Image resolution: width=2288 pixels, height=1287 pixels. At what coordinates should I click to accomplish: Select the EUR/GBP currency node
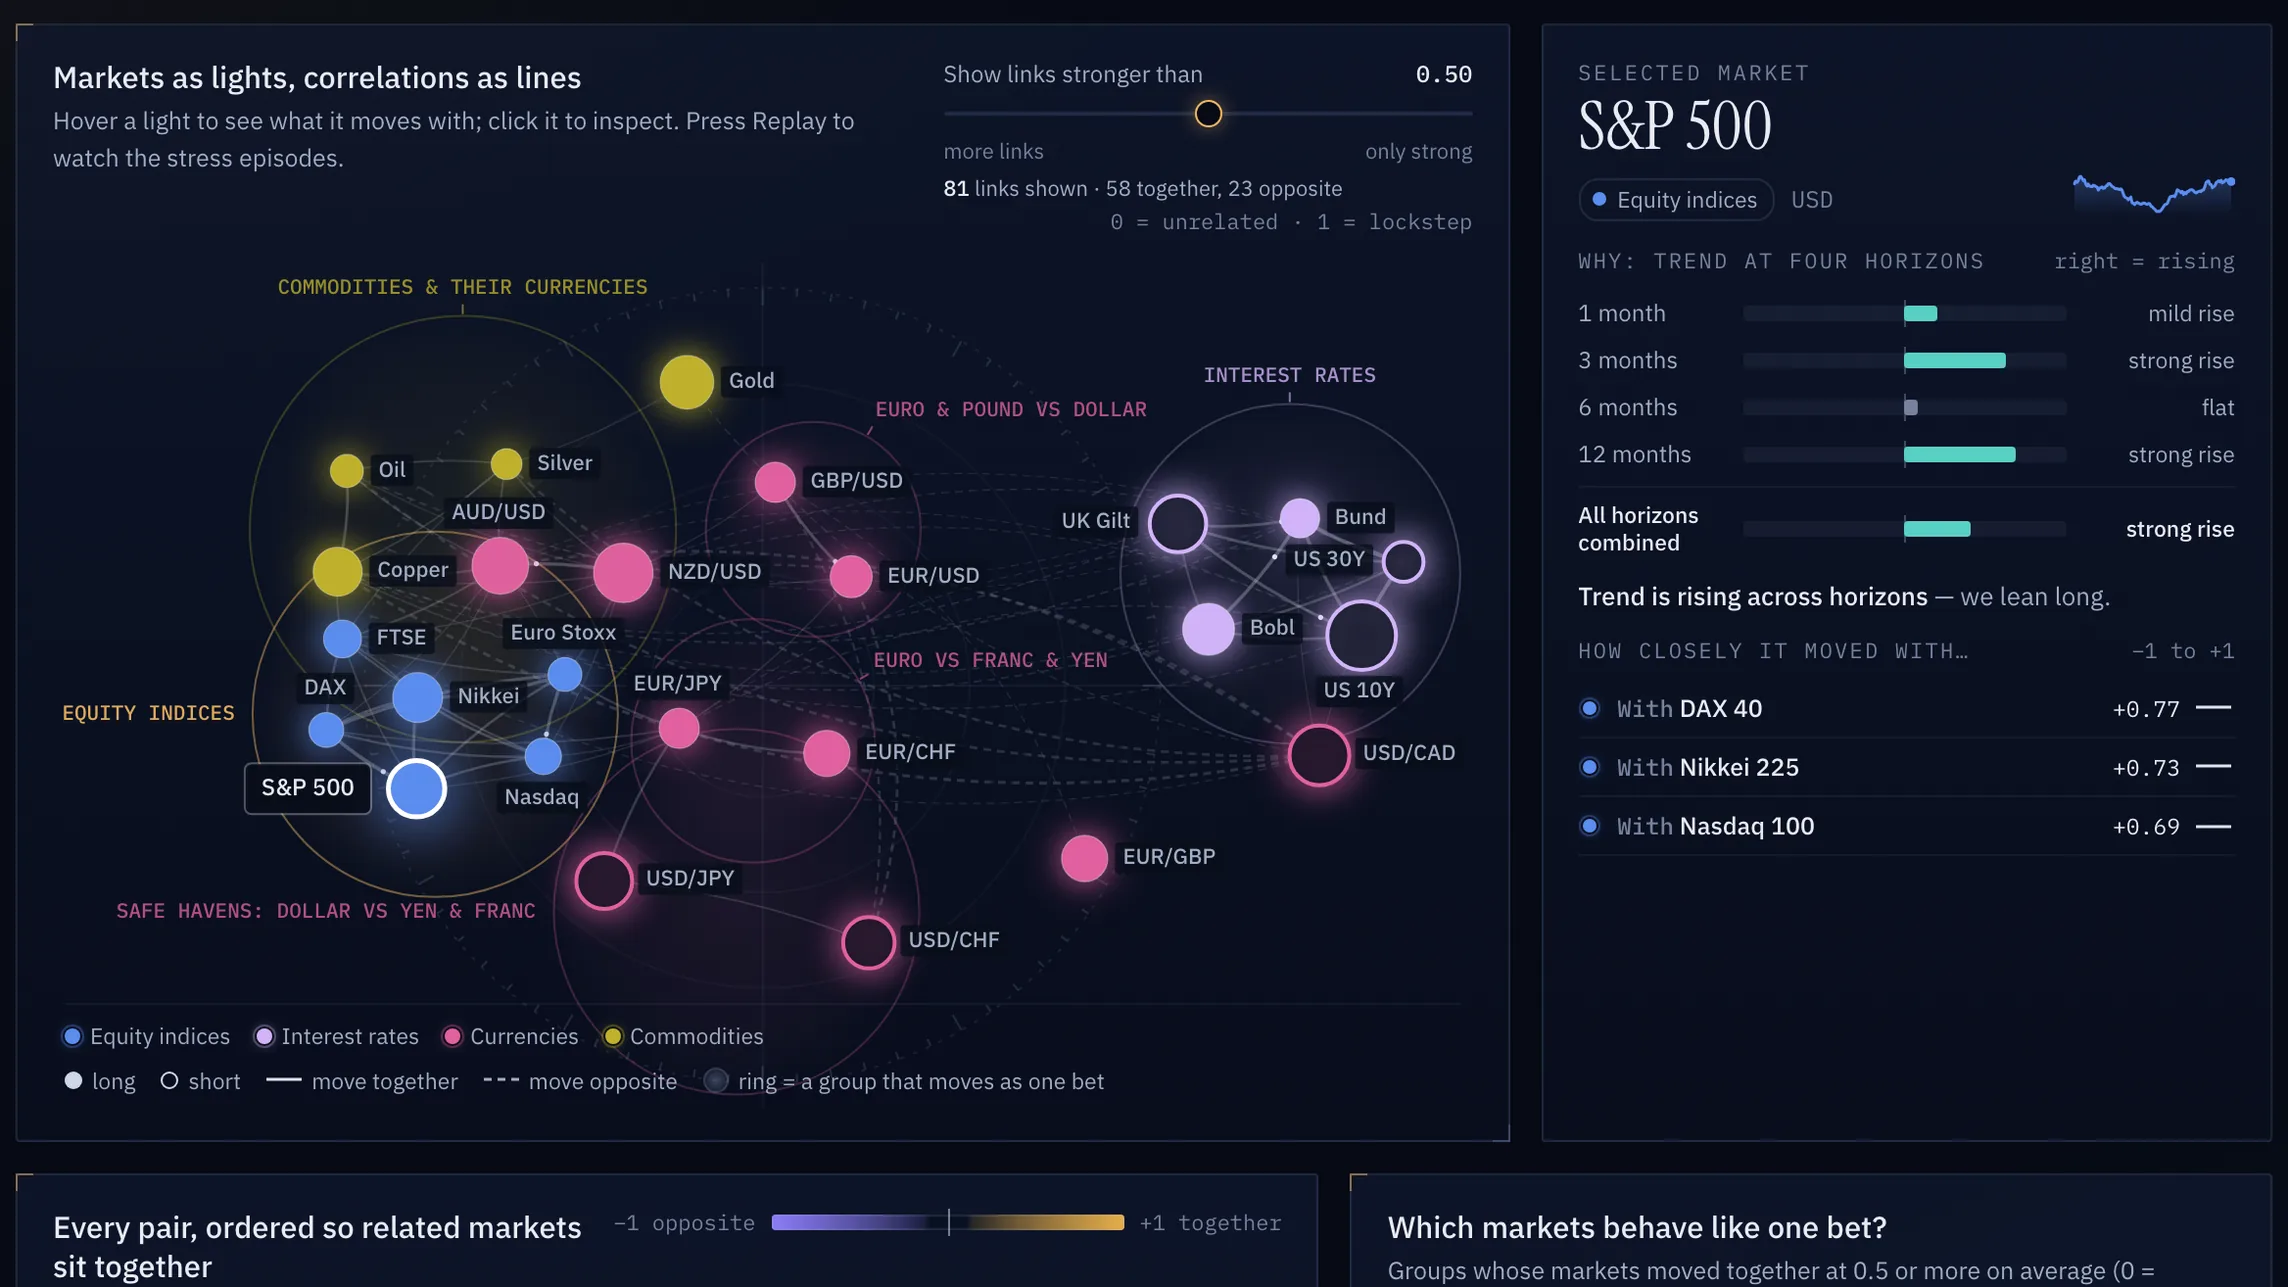pyautogui.click(x=1084, y=857)
